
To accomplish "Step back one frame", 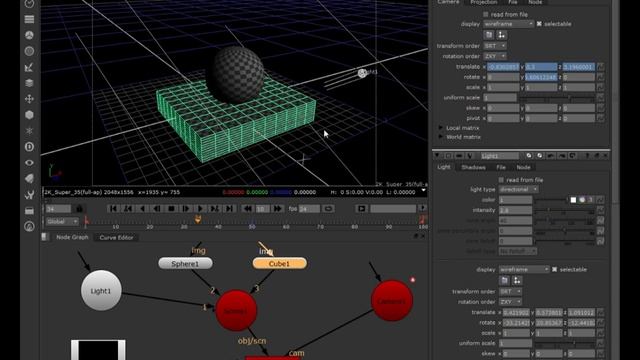I will 157,209.
